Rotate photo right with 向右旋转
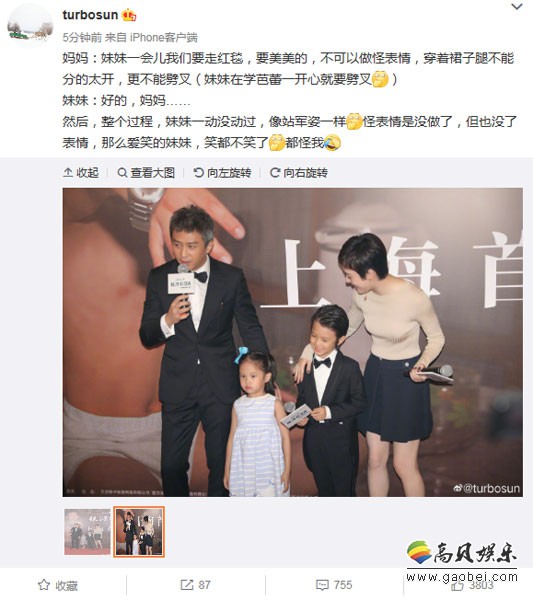 (x=299, y=173)
